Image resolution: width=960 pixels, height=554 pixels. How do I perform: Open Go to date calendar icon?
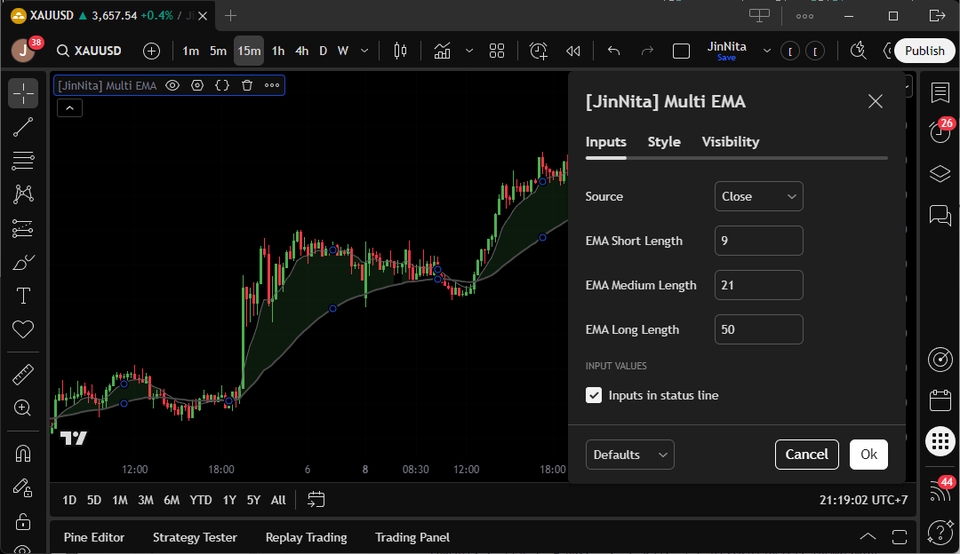click(x=316, y=499)
